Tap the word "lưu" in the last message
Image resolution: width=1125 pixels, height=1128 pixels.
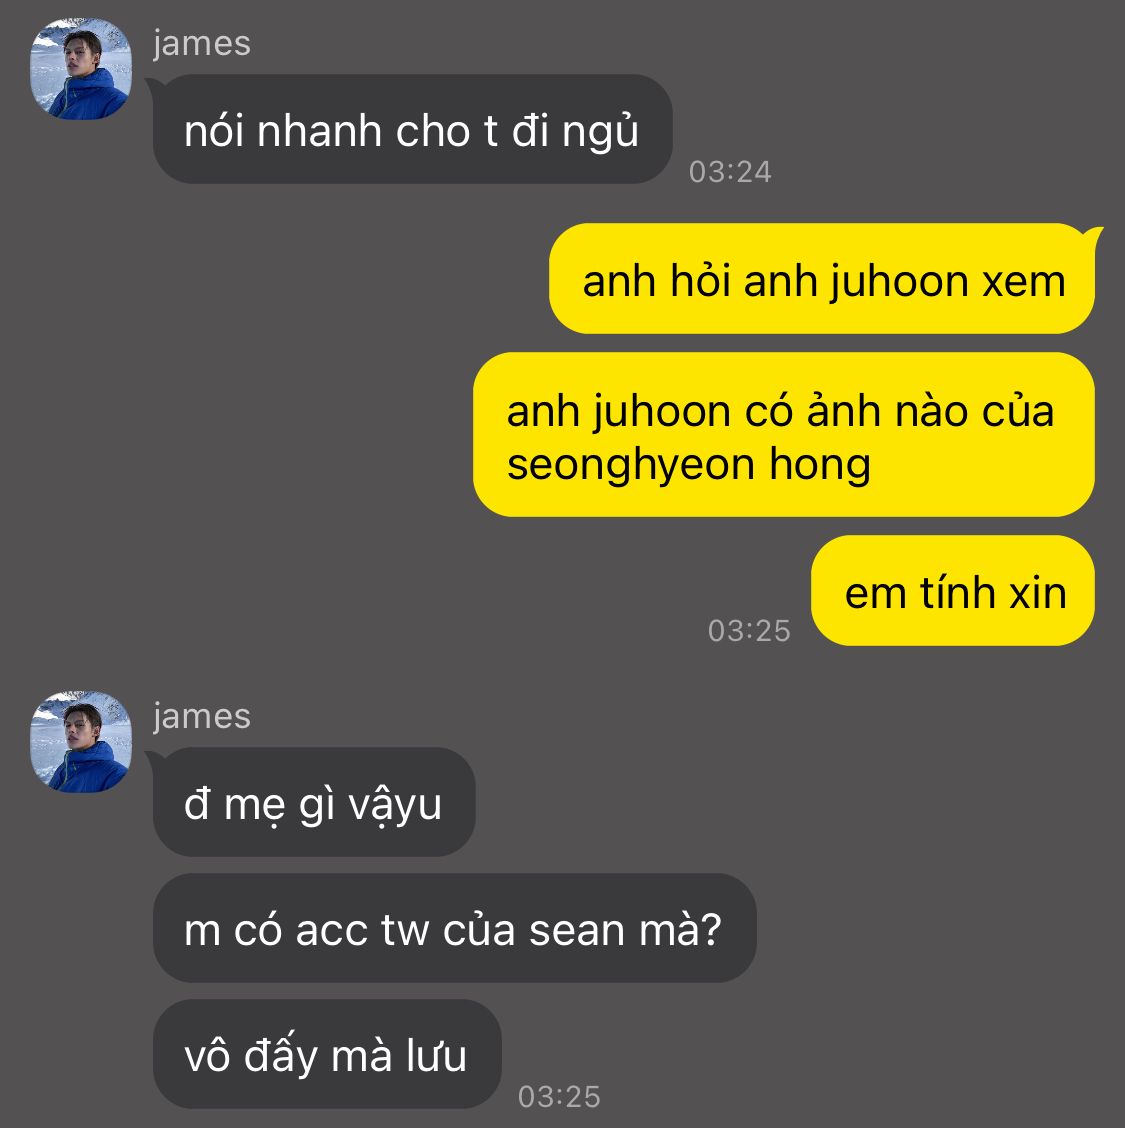(x=437, y=1056)
